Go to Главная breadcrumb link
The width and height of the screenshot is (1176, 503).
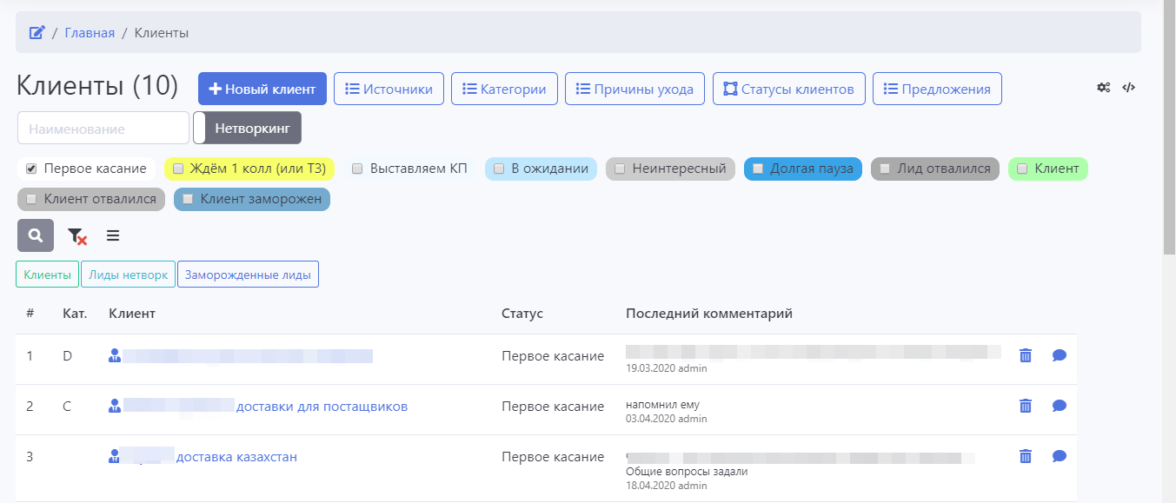click(89, 33)
